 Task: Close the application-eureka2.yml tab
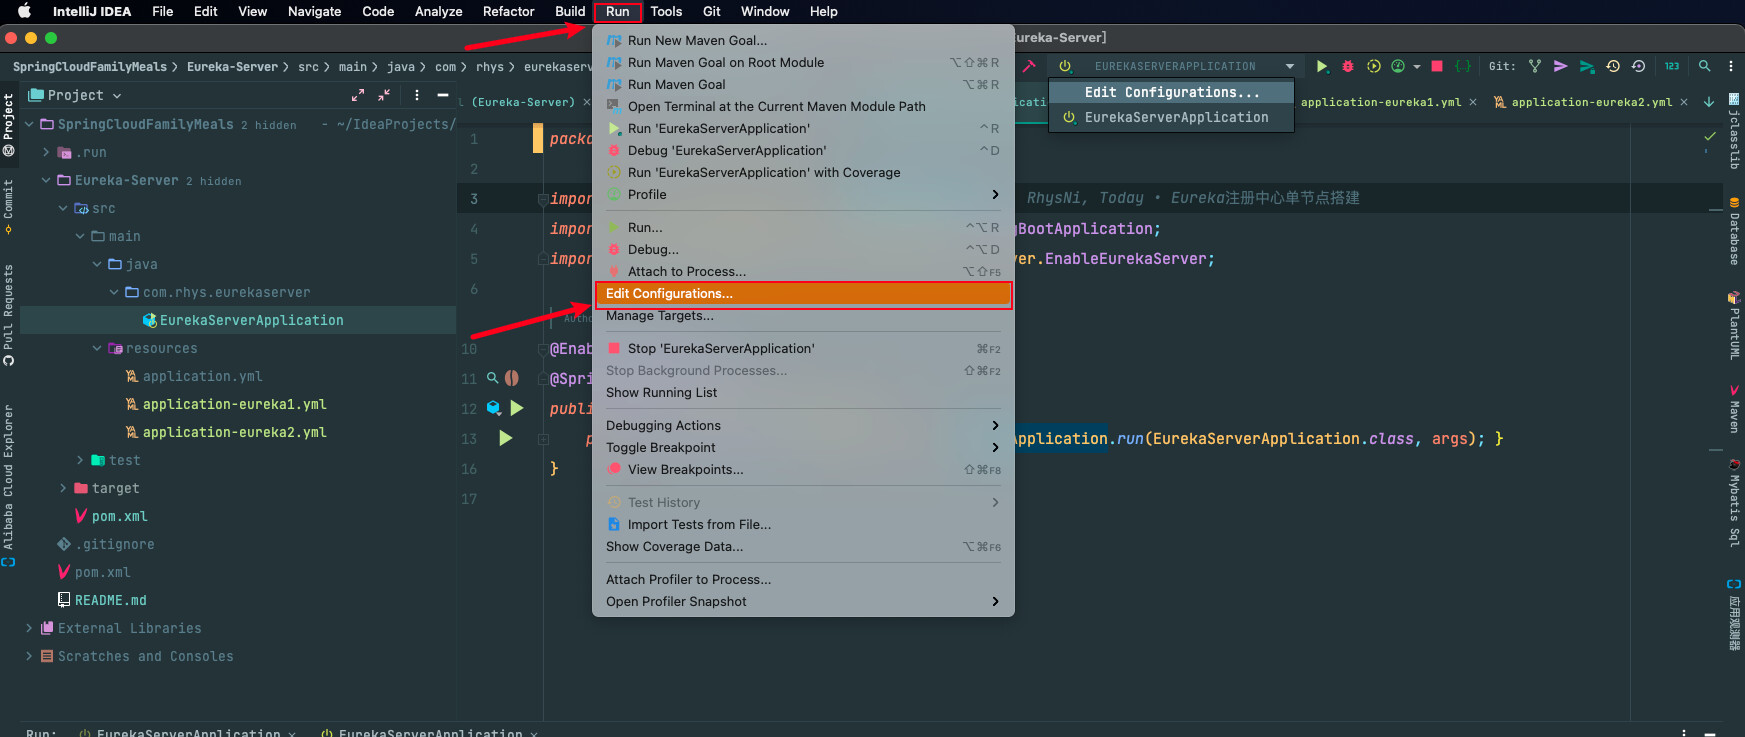click(x=1683, y=102)
